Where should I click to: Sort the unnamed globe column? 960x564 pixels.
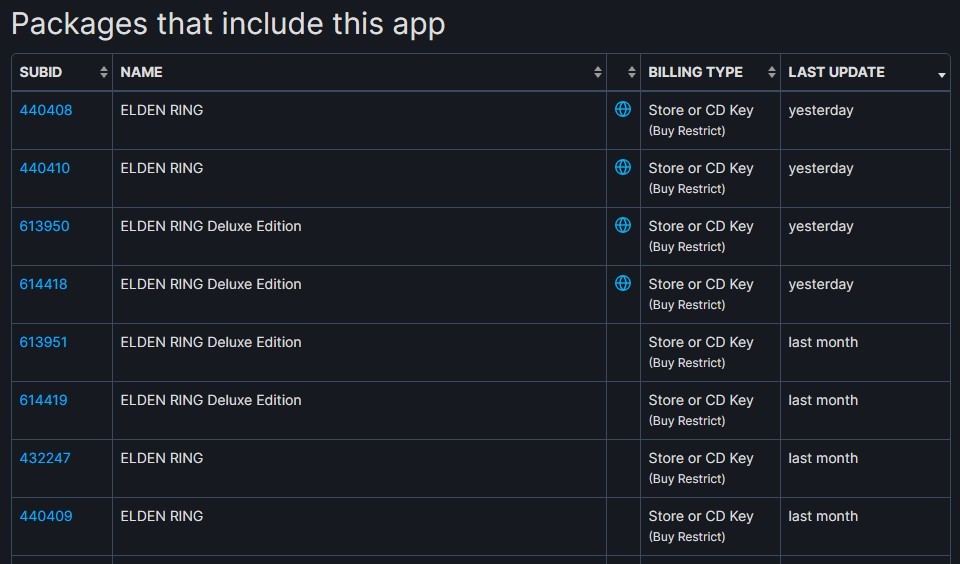[632, 72]
